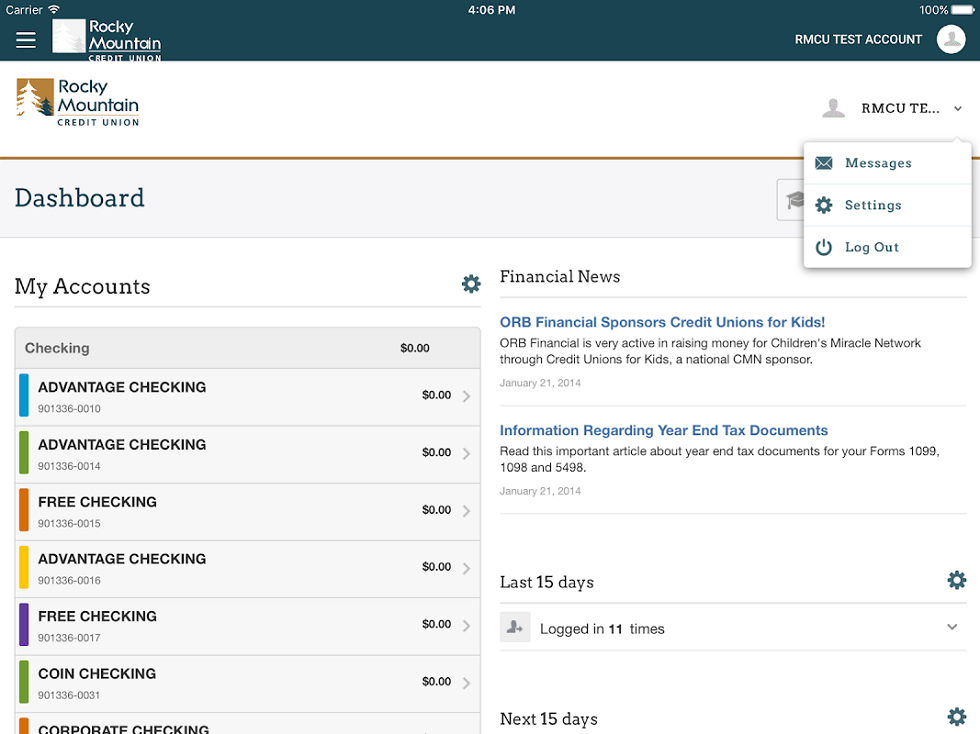Open Coin Checking 901336-0031 chevron

(x=466, y=683)
